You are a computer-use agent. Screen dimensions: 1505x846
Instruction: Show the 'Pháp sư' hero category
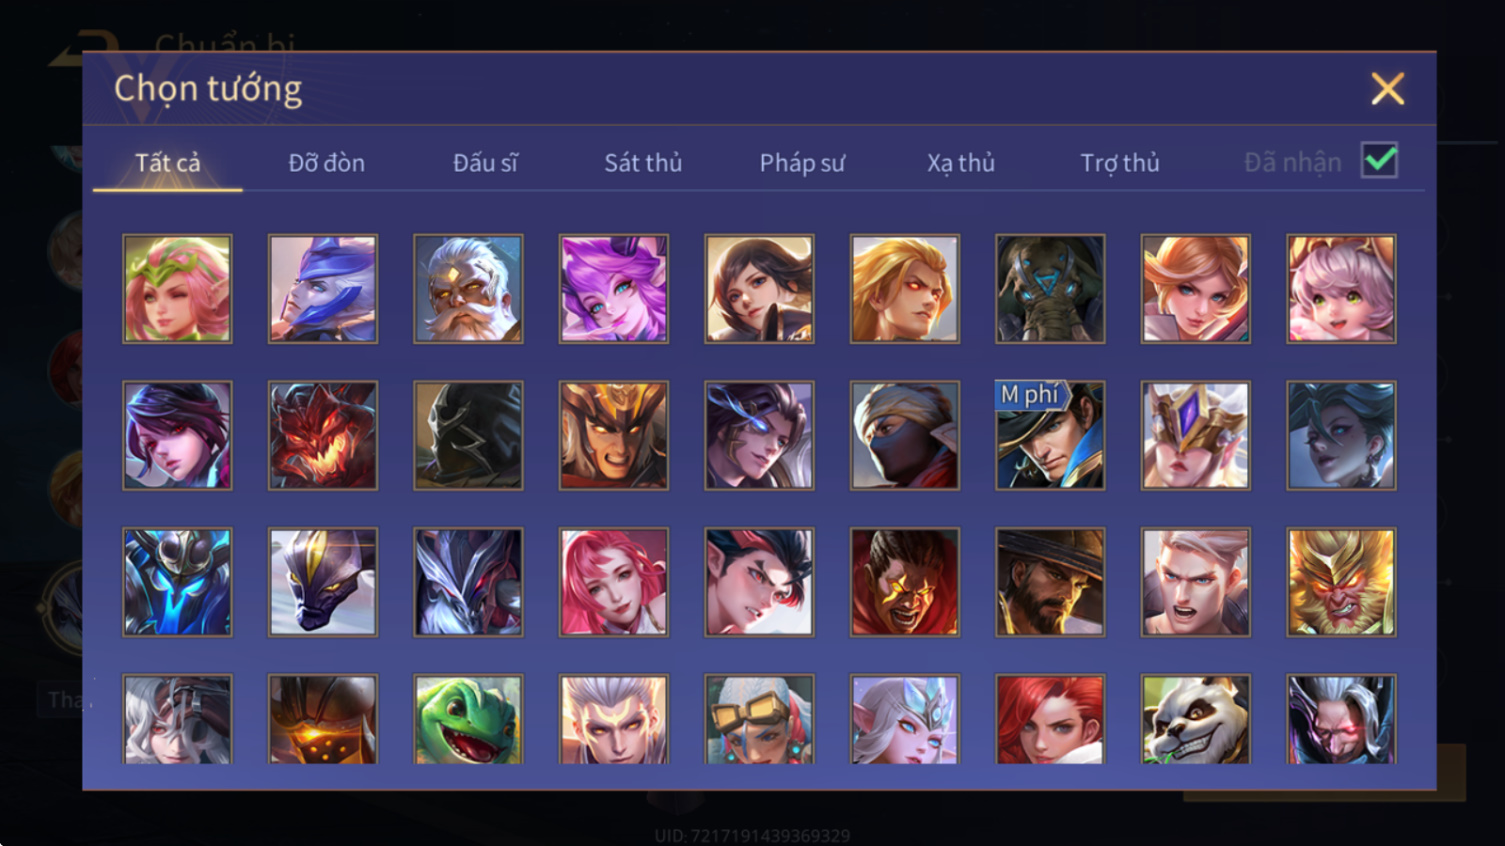802,163
